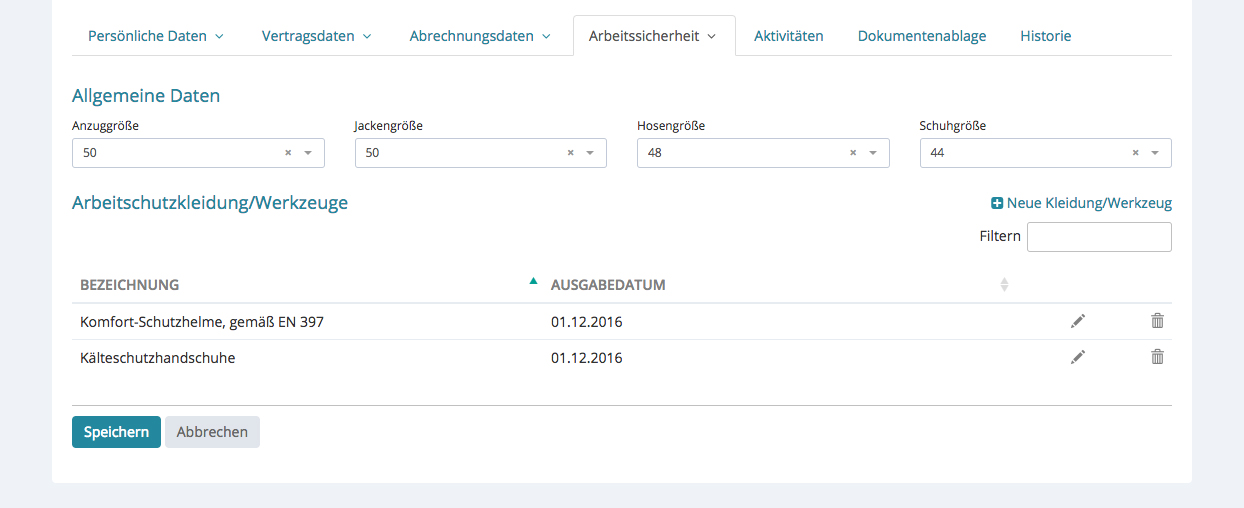Viewport: 1244px width, 508px height.
Task: Add new item via Neue Kleidung/Werkzeug
Action: [1081, 203]
